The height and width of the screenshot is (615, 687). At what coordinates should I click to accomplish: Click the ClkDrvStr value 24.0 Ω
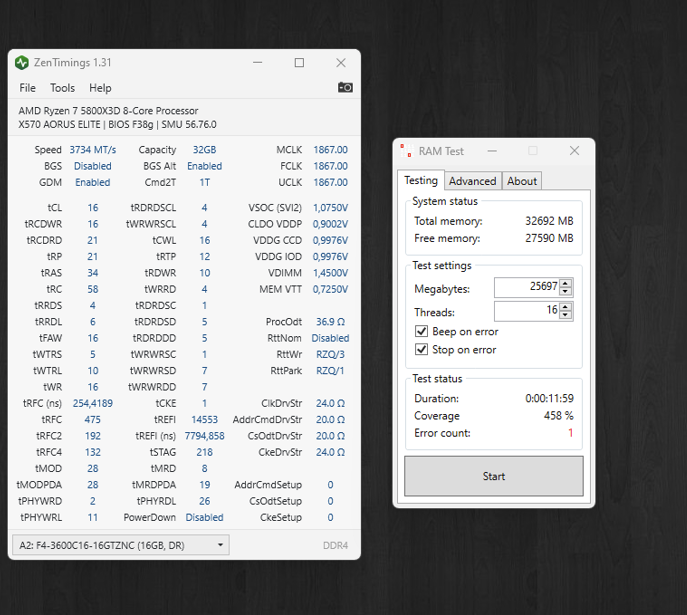click(330, 403)
